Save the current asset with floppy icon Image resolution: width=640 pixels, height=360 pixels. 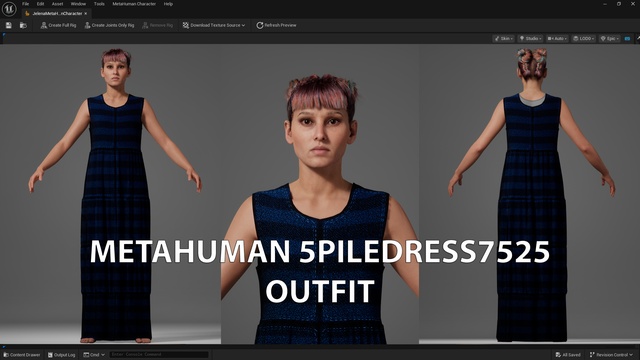[9, 25]
